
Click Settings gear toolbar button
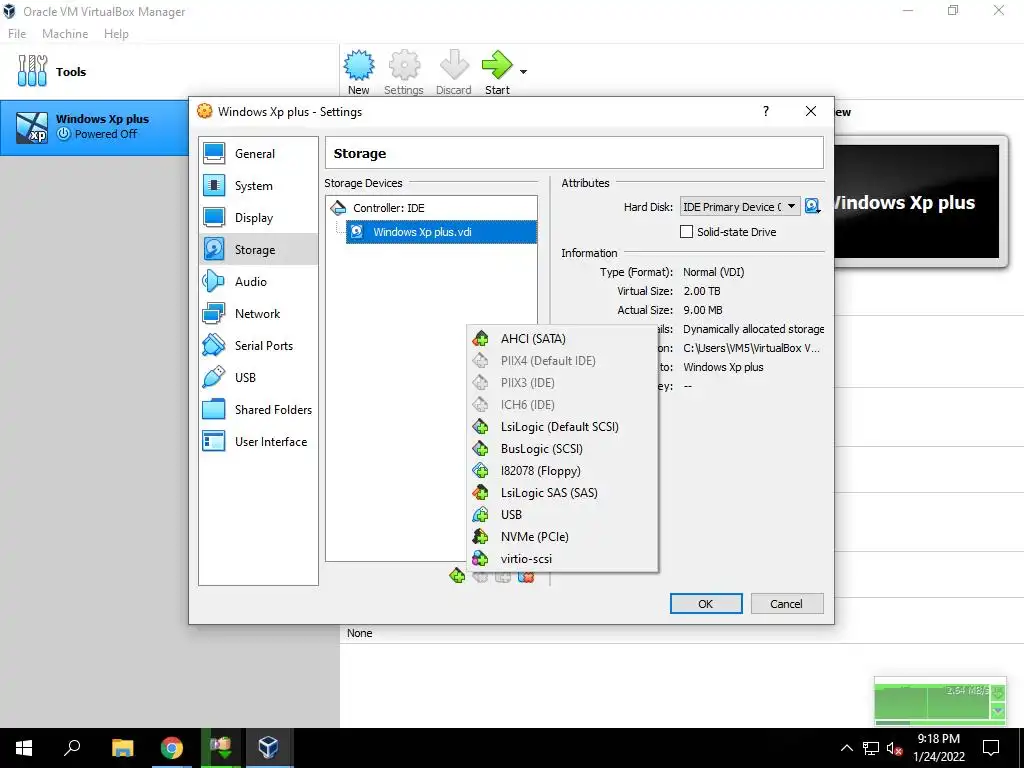point(404,72)
